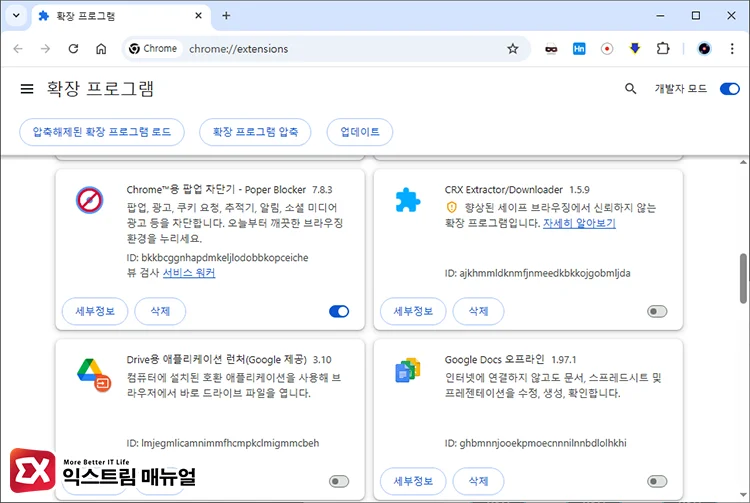Search extensions with magnifier icon
The height and width of the screenshot is (503, 750).
[x=630, y=89]
